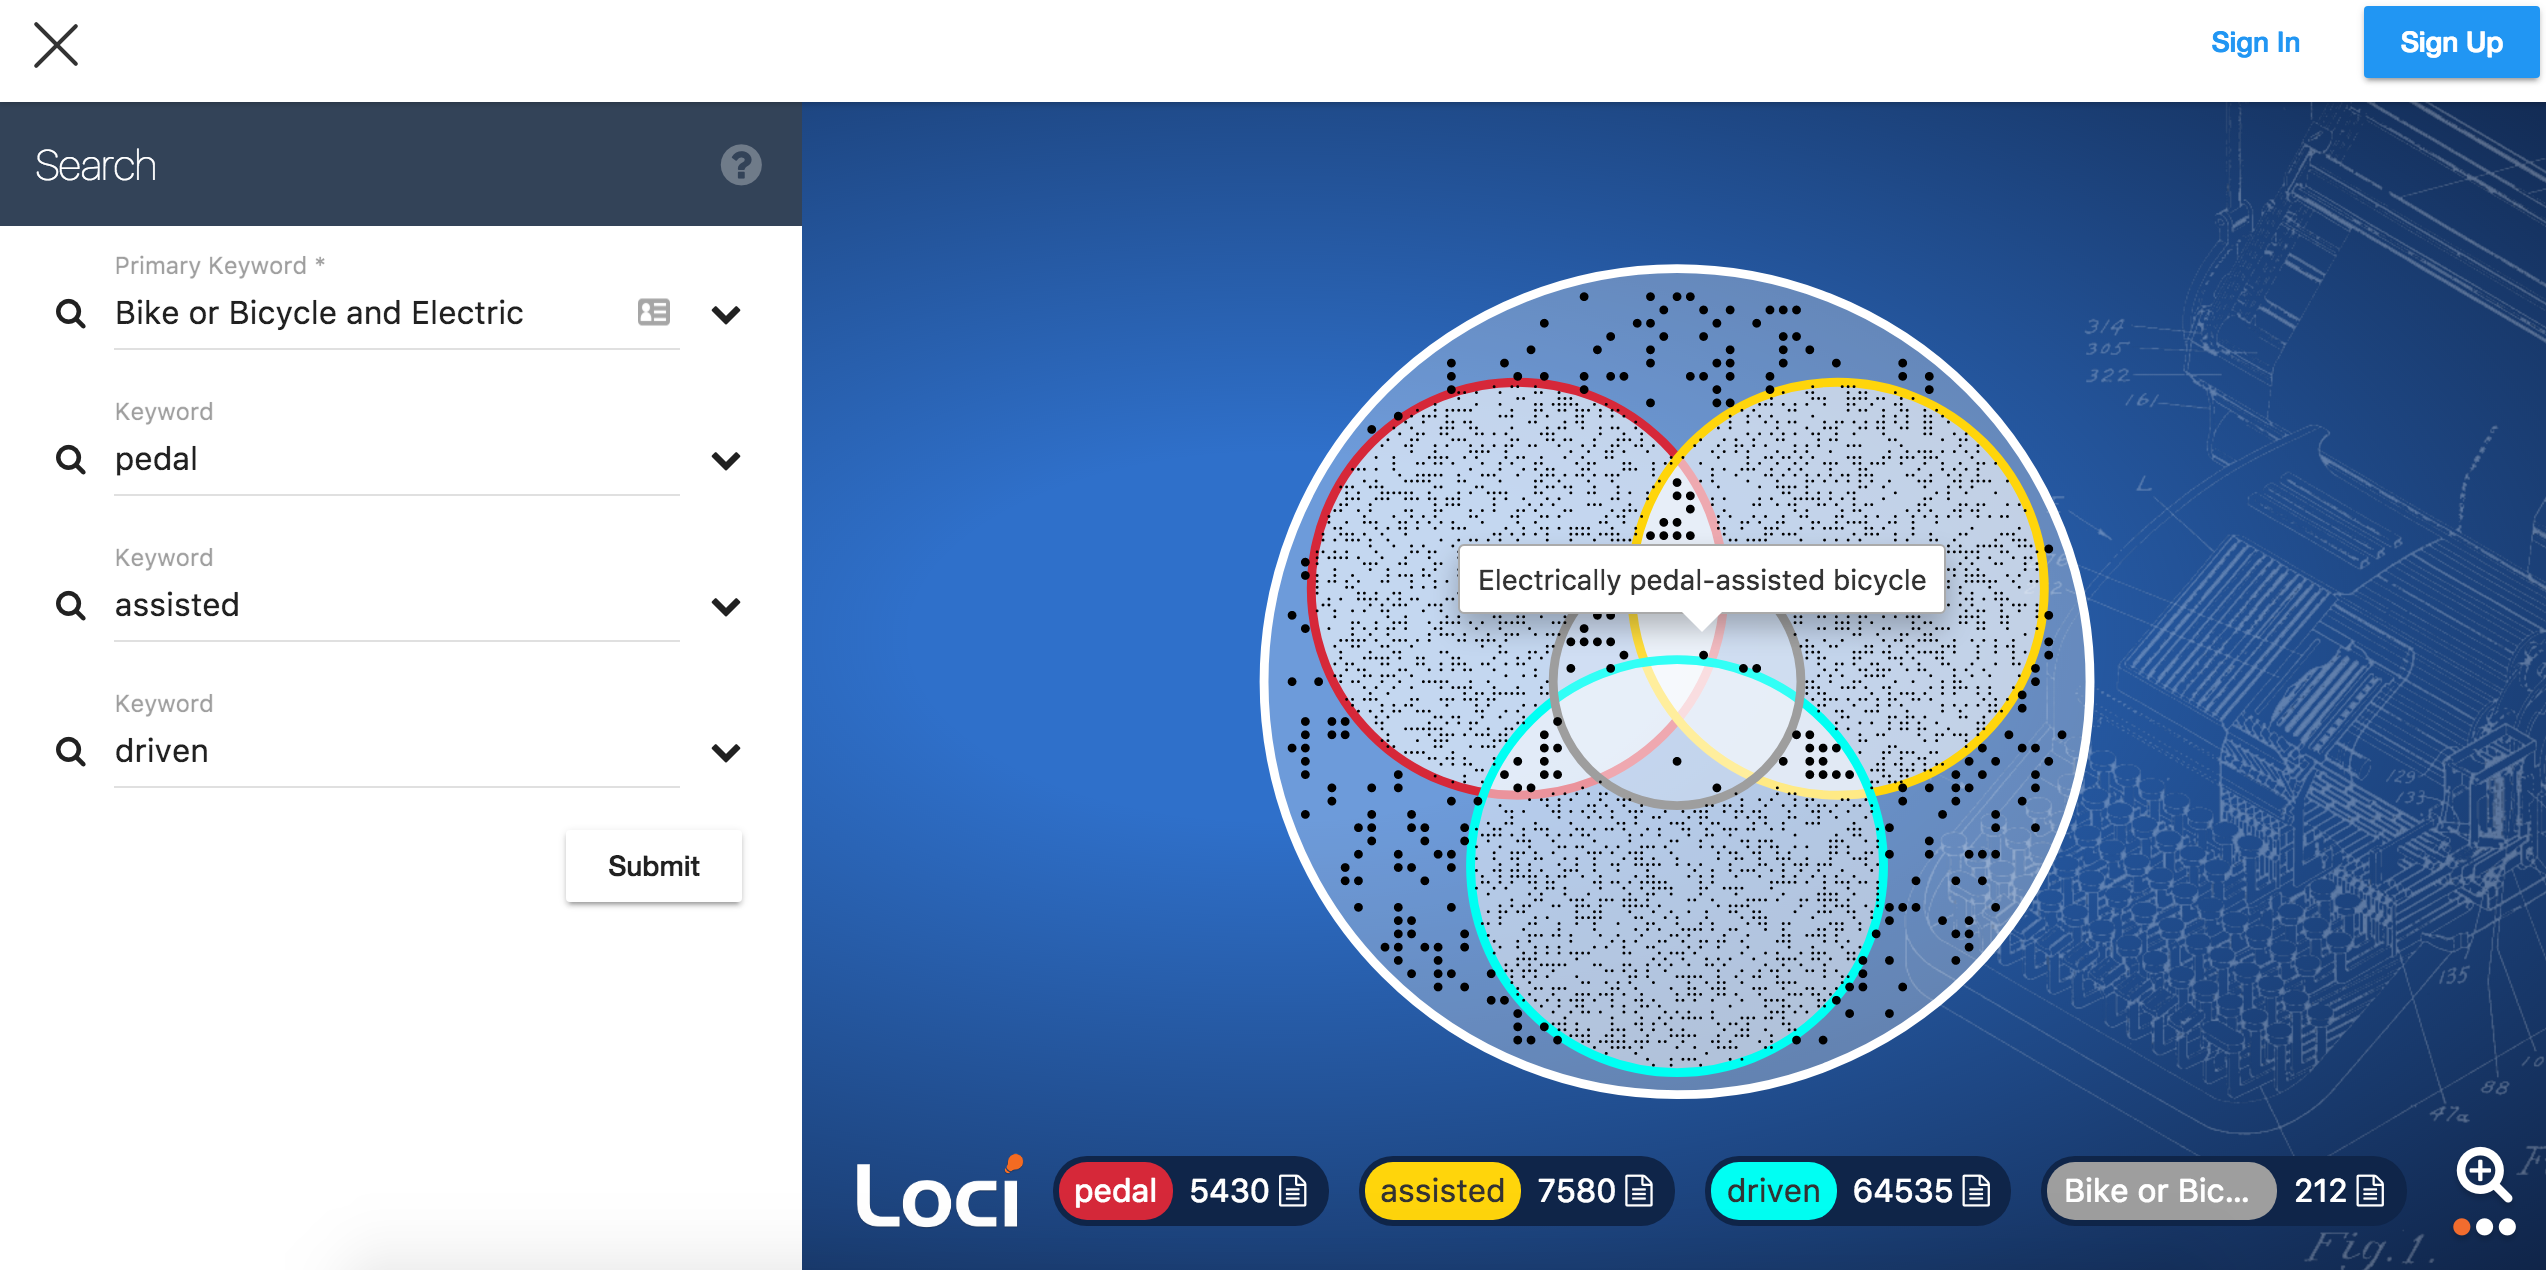The image size is (2546, 1270).
Task: Click the search icon beside the assisted keyword
Action: pos(70,604)
